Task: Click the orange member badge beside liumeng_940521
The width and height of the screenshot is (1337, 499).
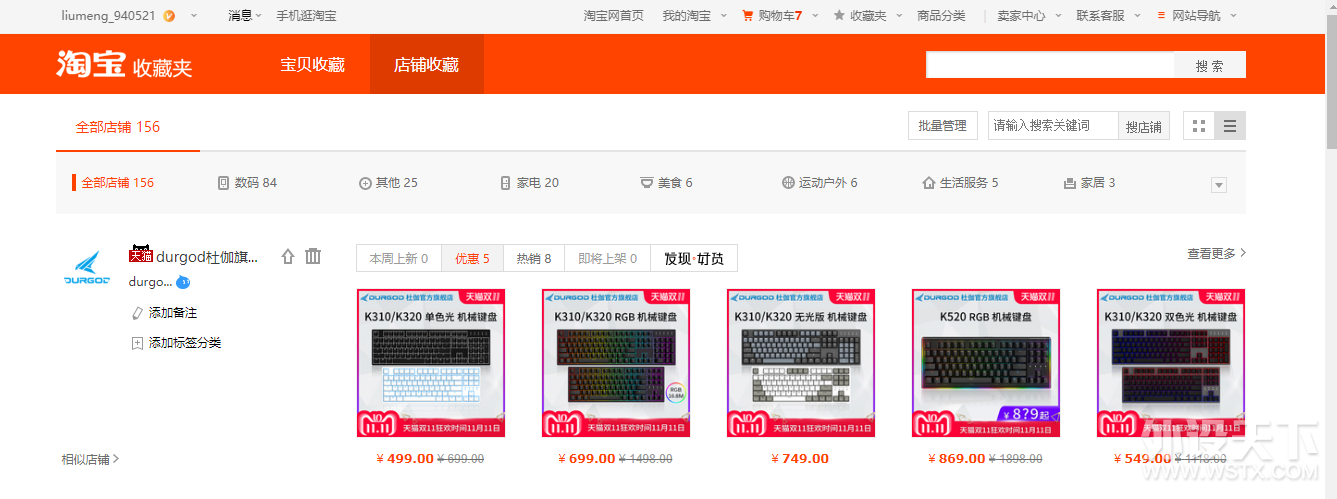Action: pos(169,16)
